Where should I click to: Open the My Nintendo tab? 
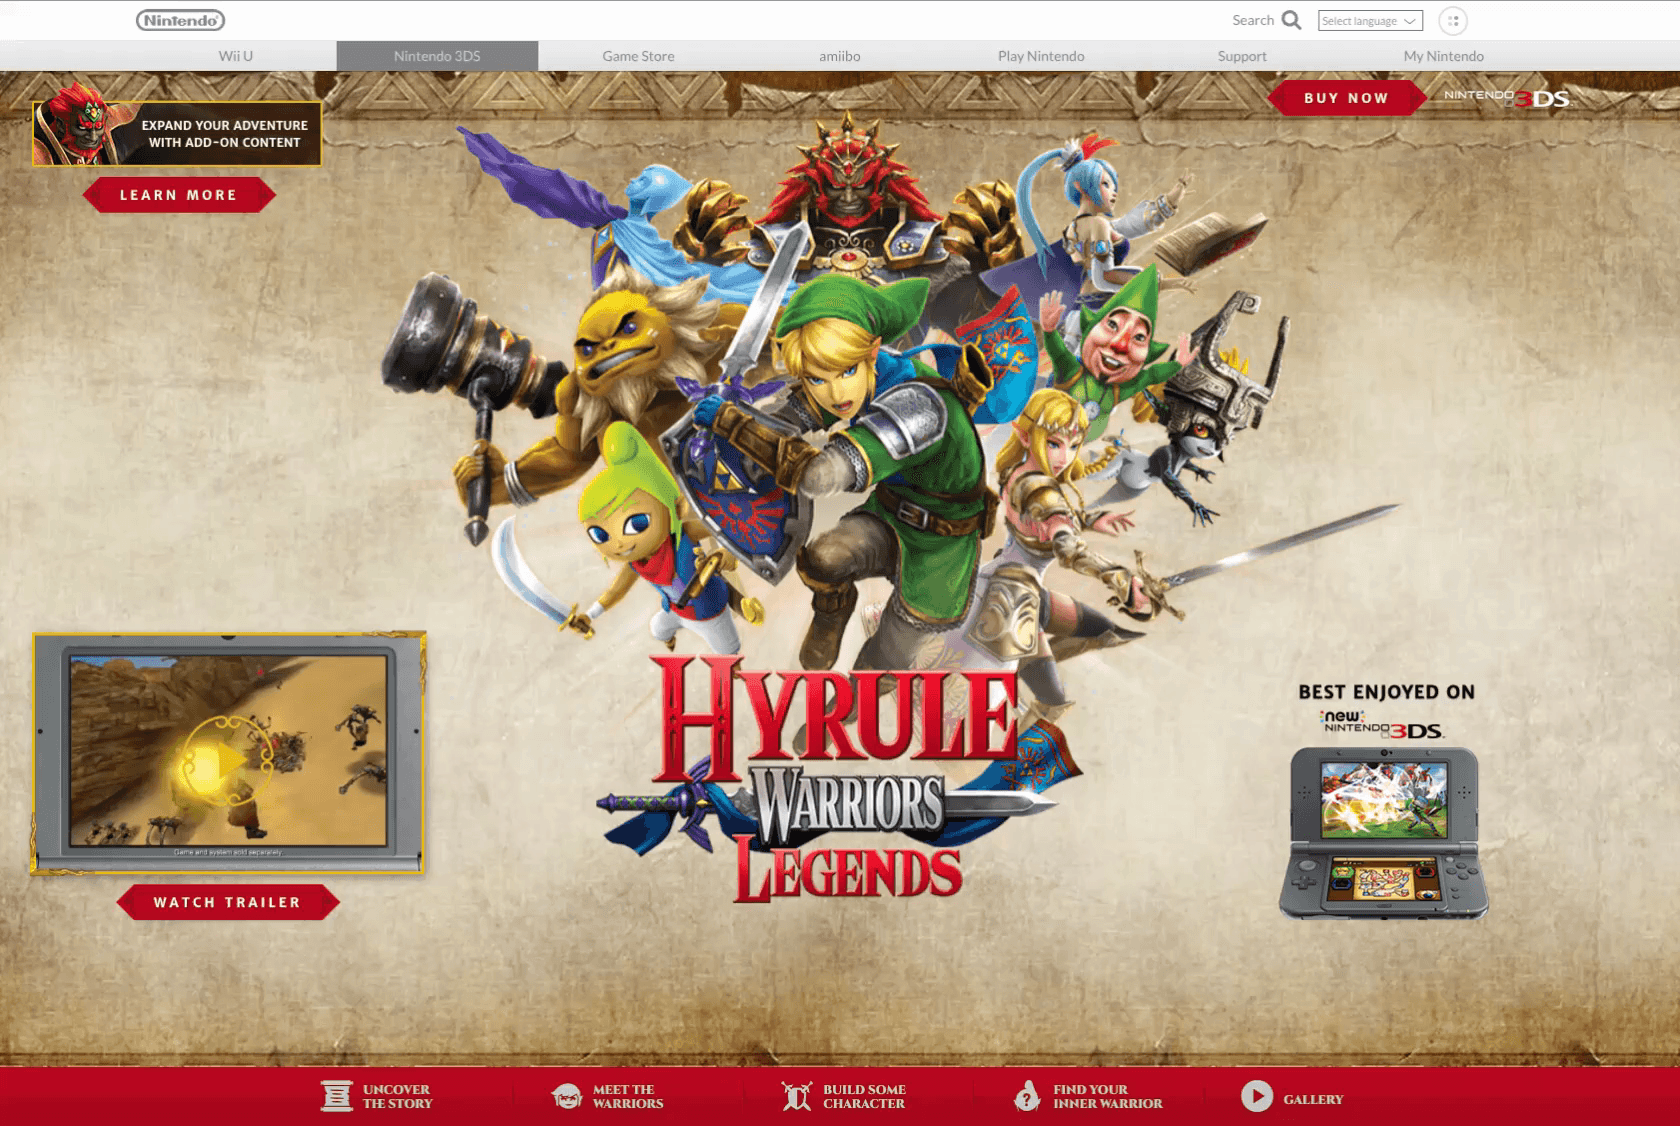[x=1443, y=56]
